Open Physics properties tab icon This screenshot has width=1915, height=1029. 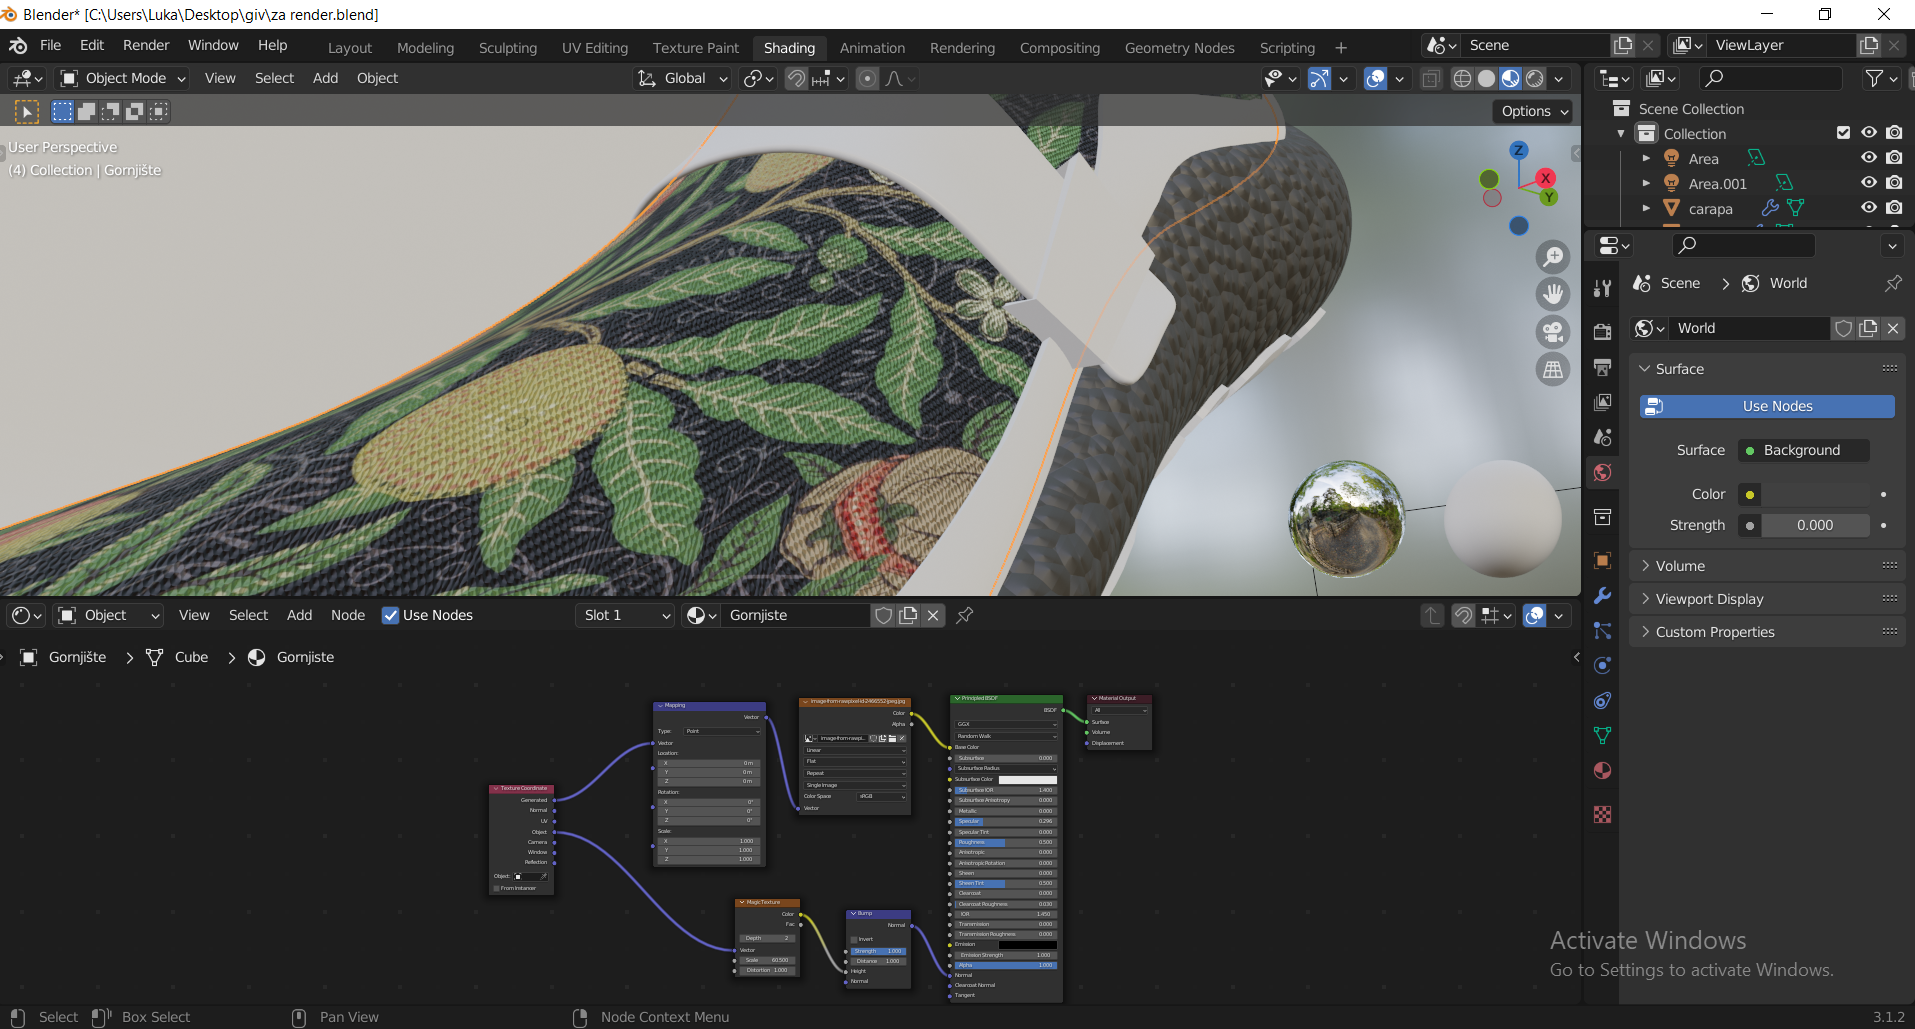click(x=1602, y=666)
